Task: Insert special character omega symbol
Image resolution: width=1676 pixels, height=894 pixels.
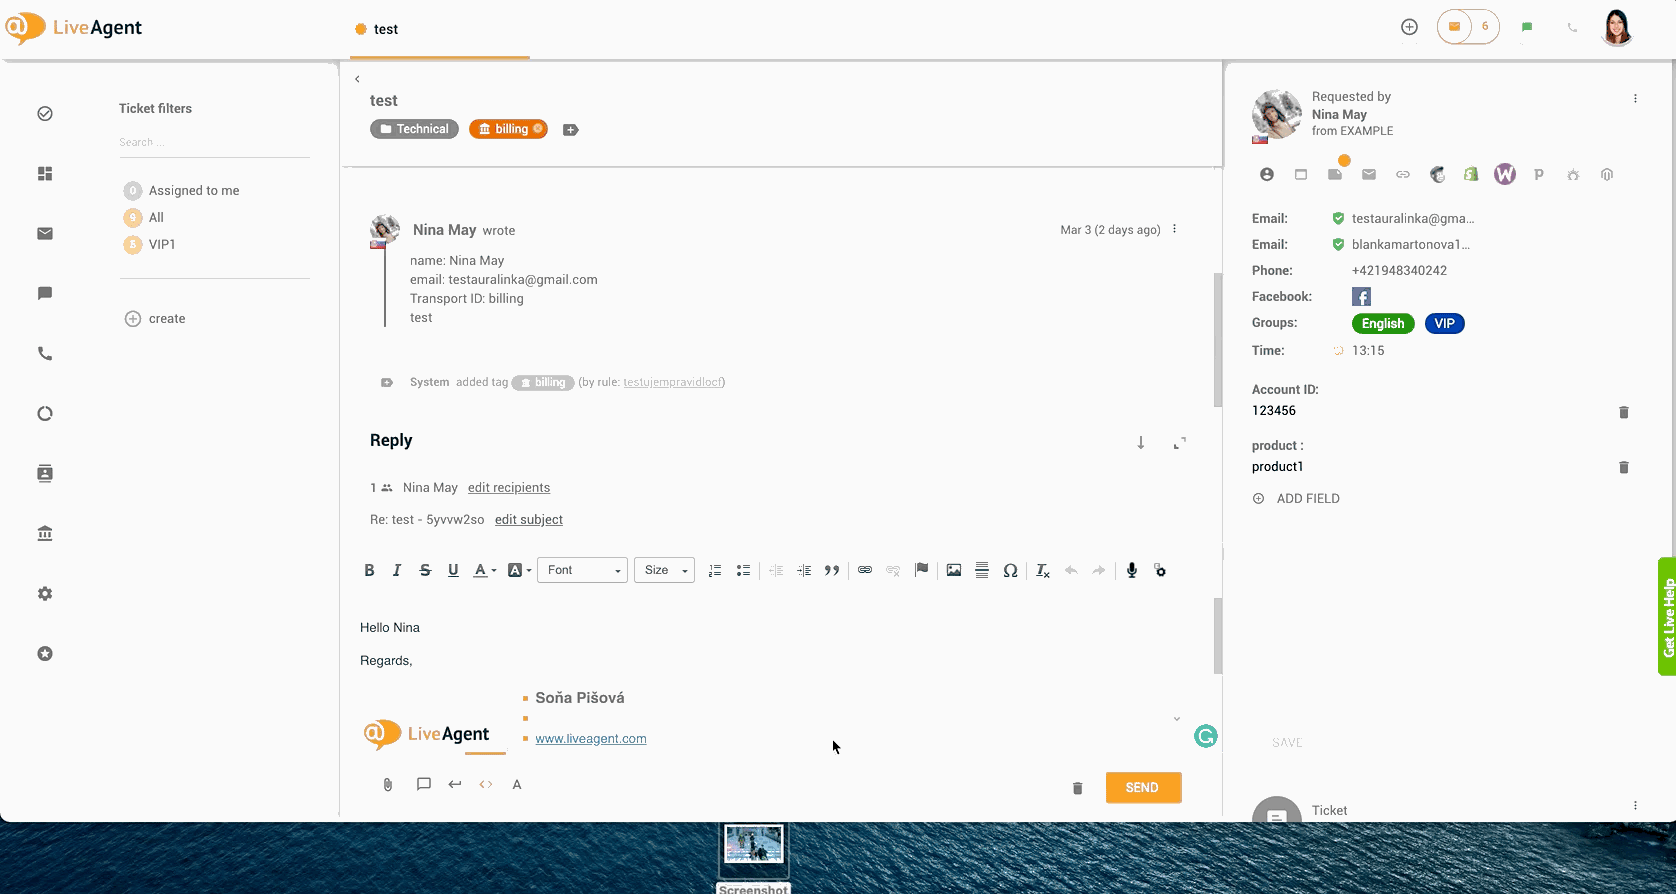Action: point(1010,570)
